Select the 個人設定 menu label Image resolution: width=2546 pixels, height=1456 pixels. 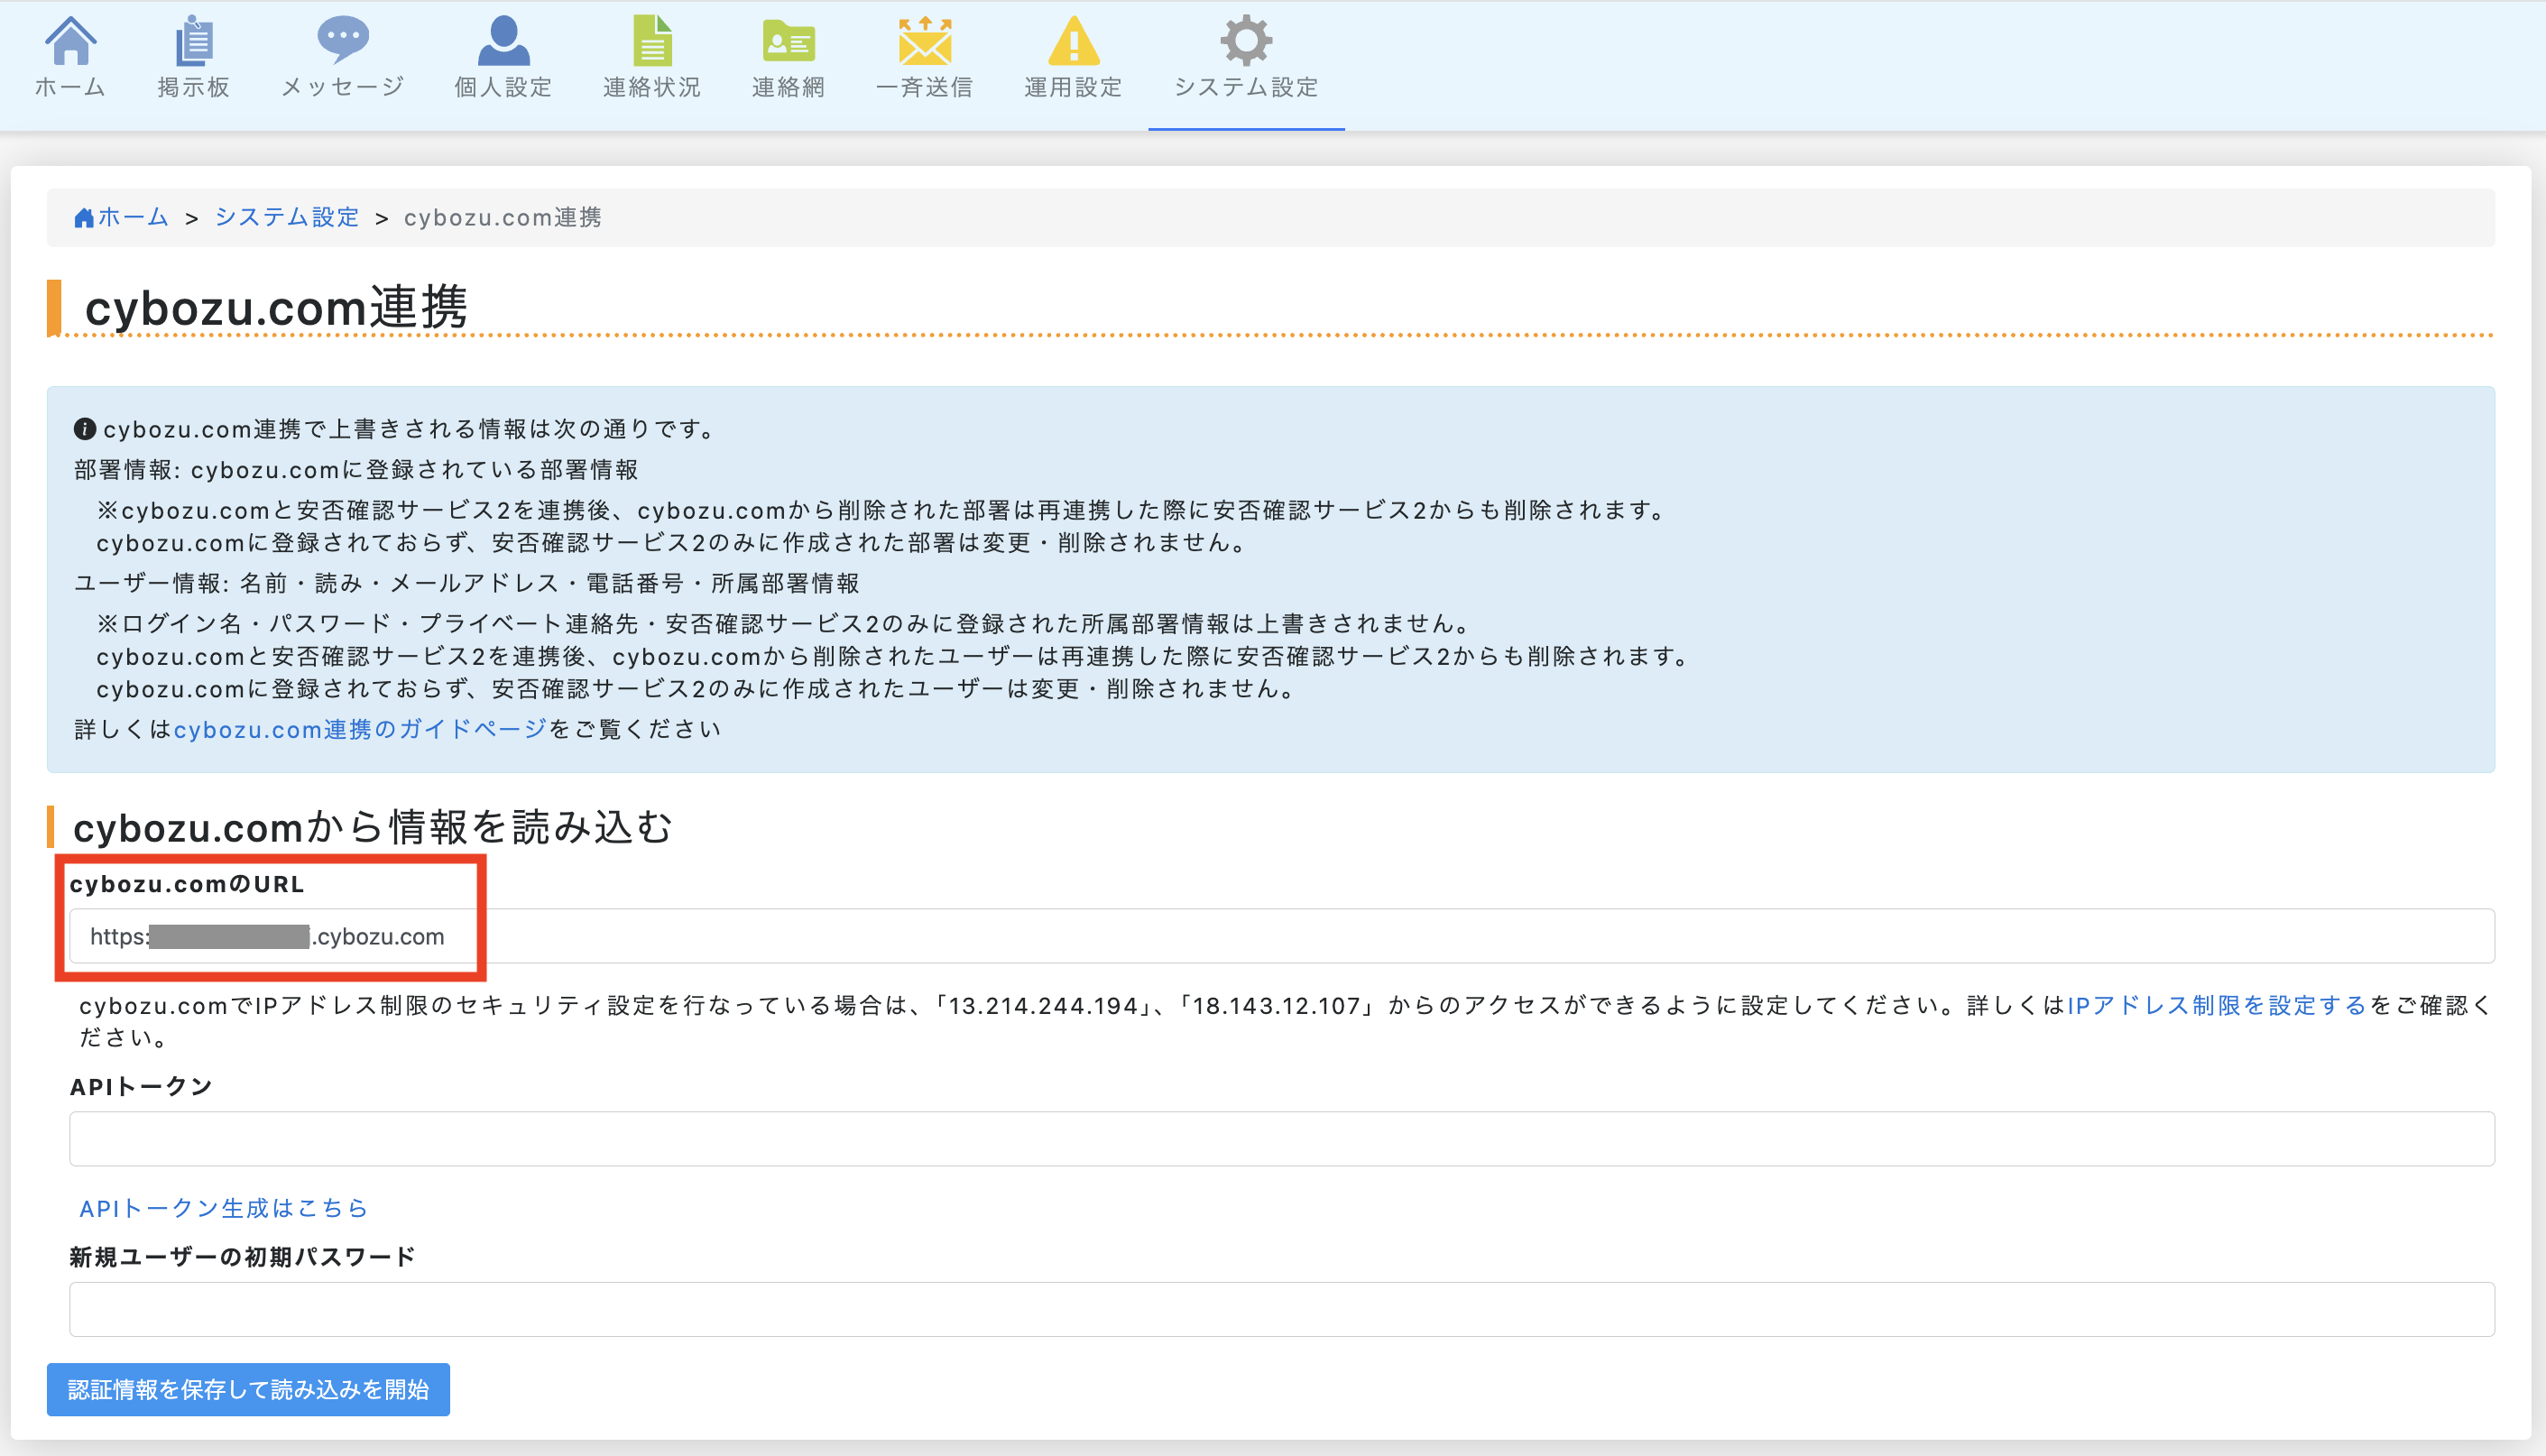click(503, 88)
